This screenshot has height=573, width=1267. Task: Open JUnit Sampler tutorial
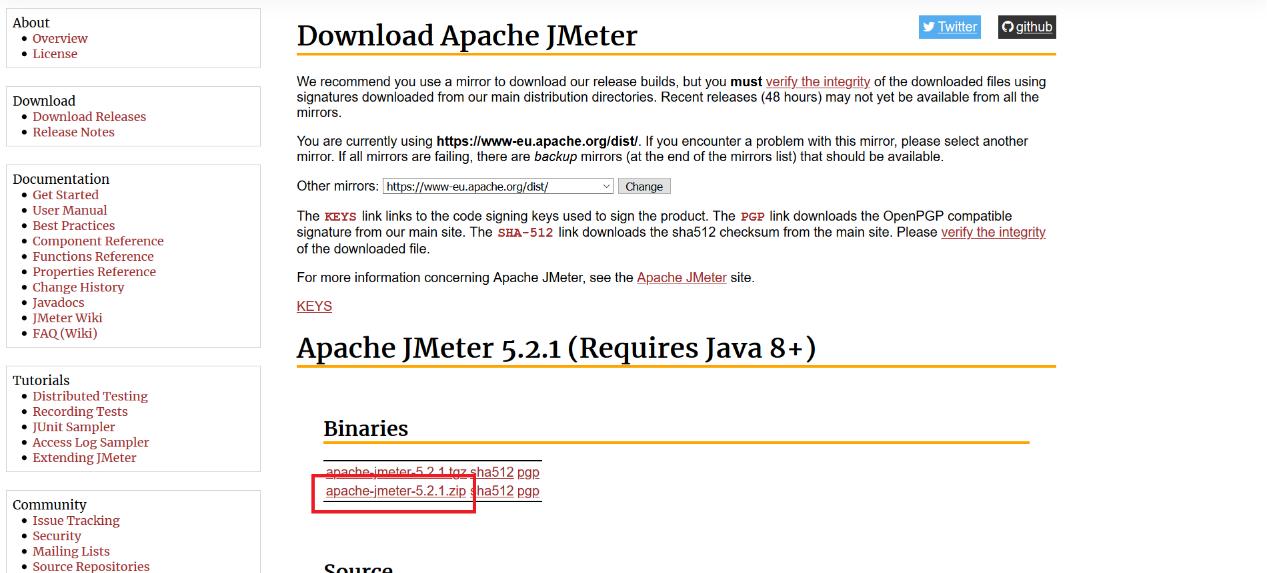tap(74, 427)
